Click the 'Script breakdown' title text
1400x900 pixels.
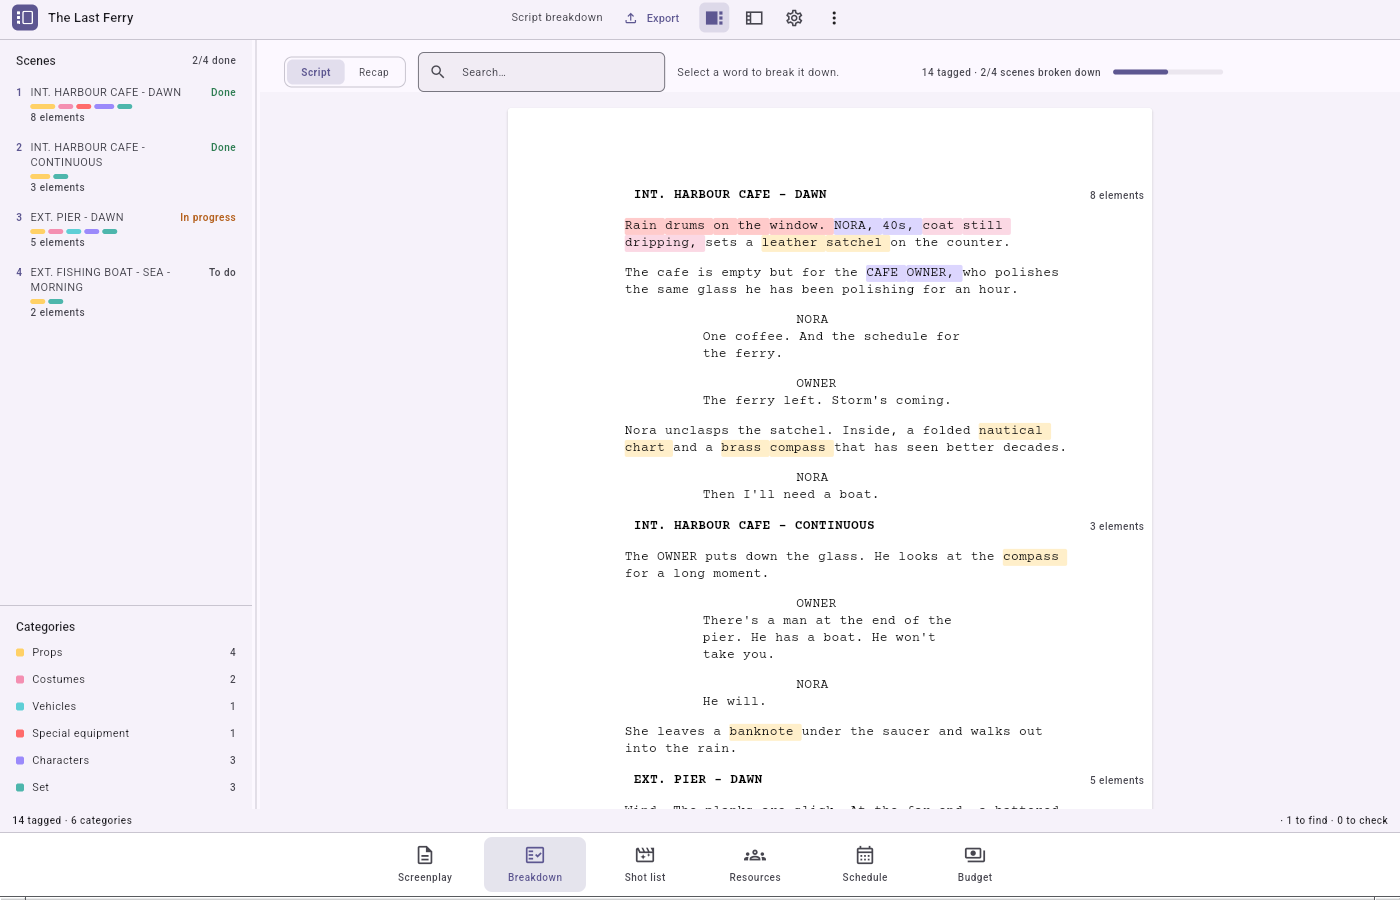(557, 18)
